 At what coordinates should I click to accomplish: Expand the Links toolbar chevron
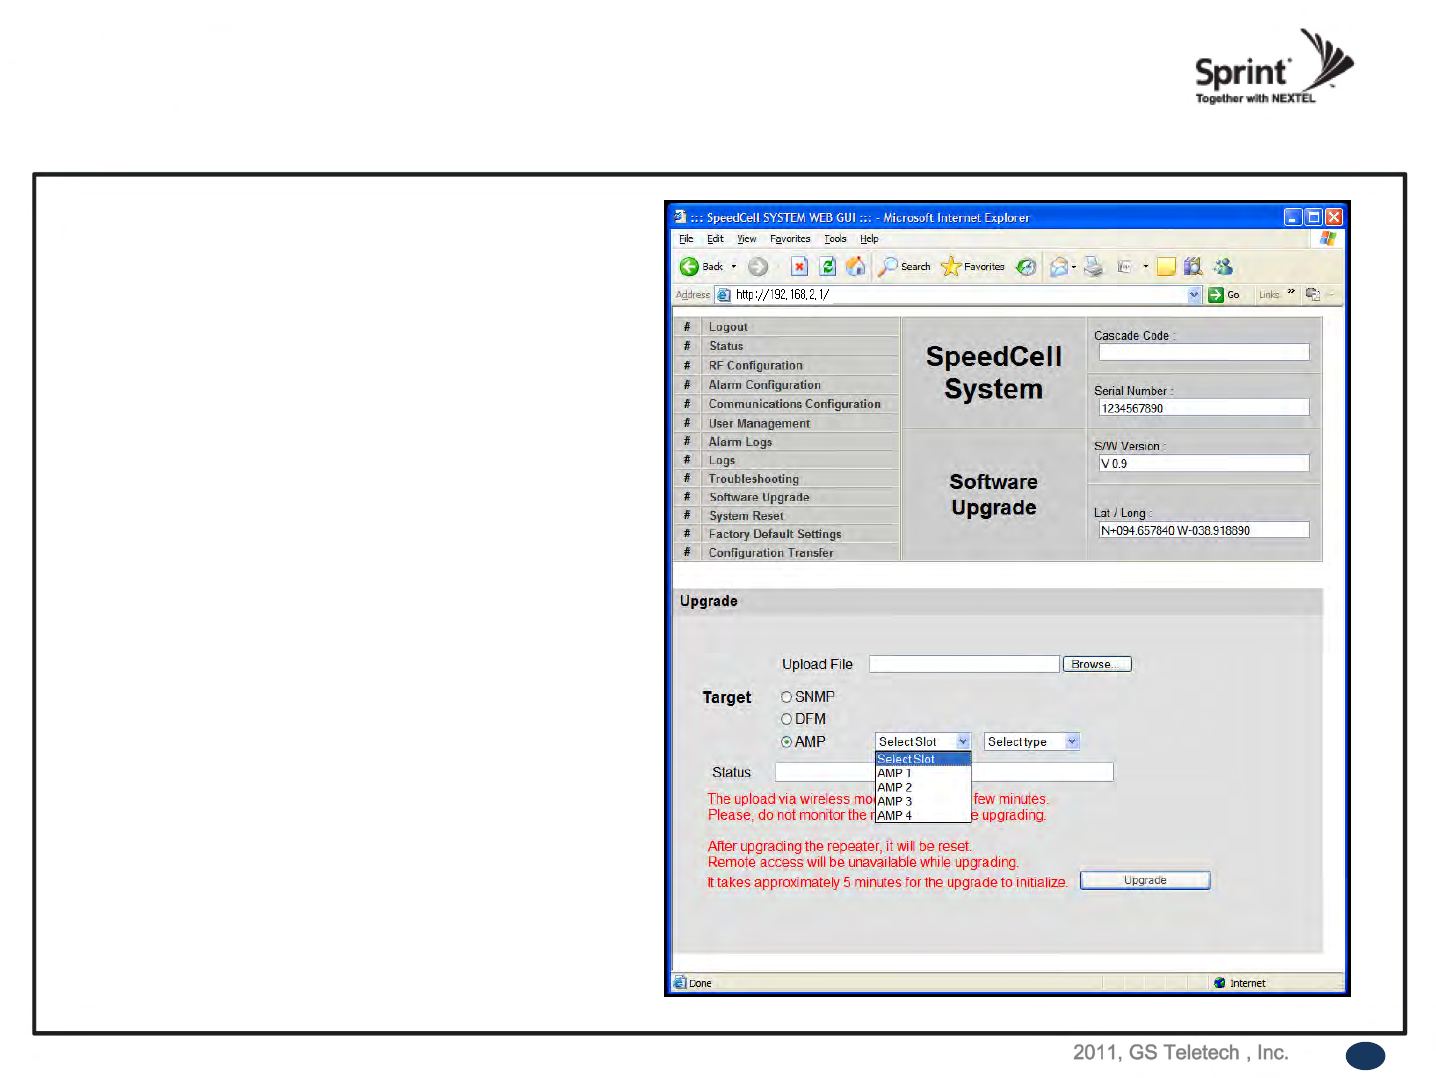[1291, 292]
